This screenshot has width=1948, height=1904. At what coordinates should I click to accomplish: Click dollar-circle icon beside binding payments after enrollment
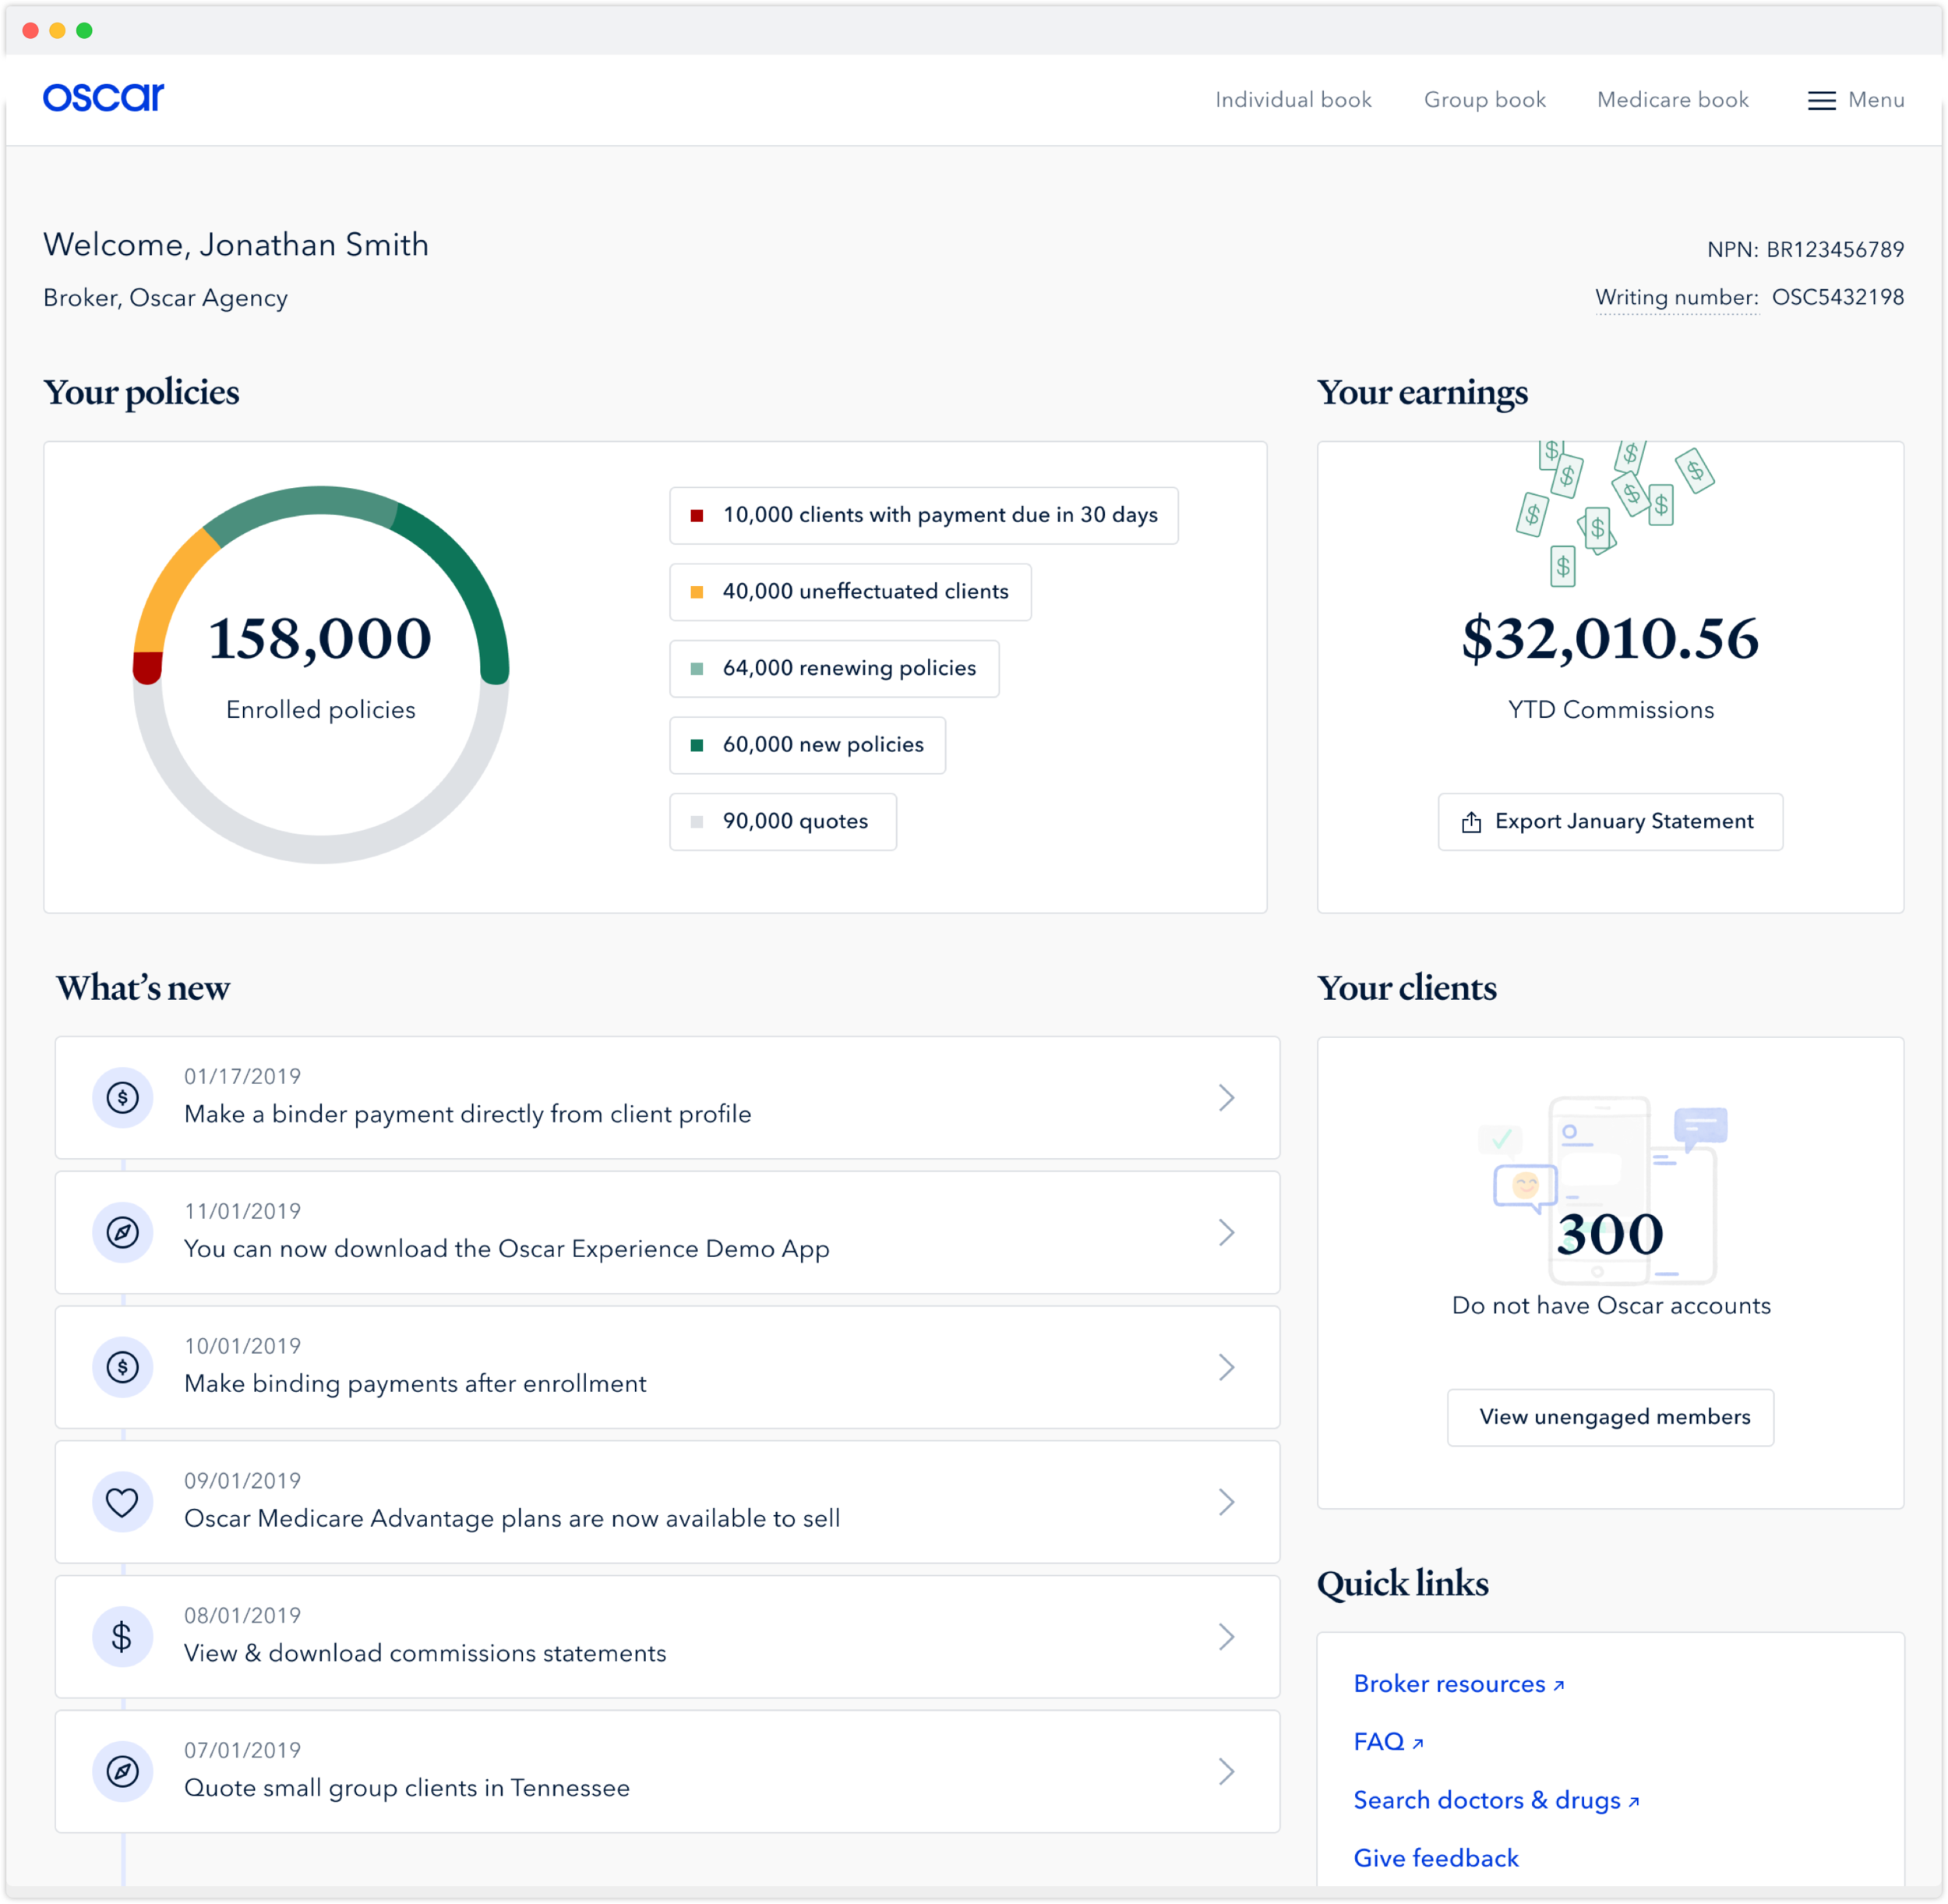click(x=123, y=1367)
